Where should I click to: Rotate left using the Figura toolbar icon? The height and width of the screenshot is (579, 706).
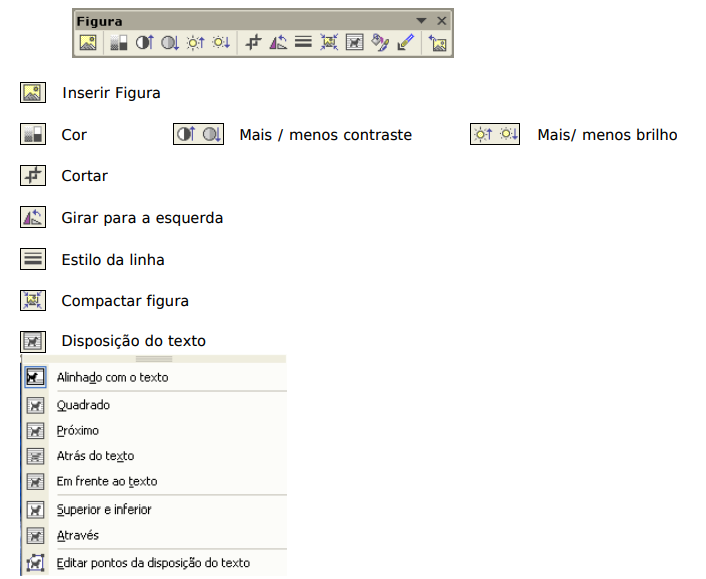click(x=279, y=43)
